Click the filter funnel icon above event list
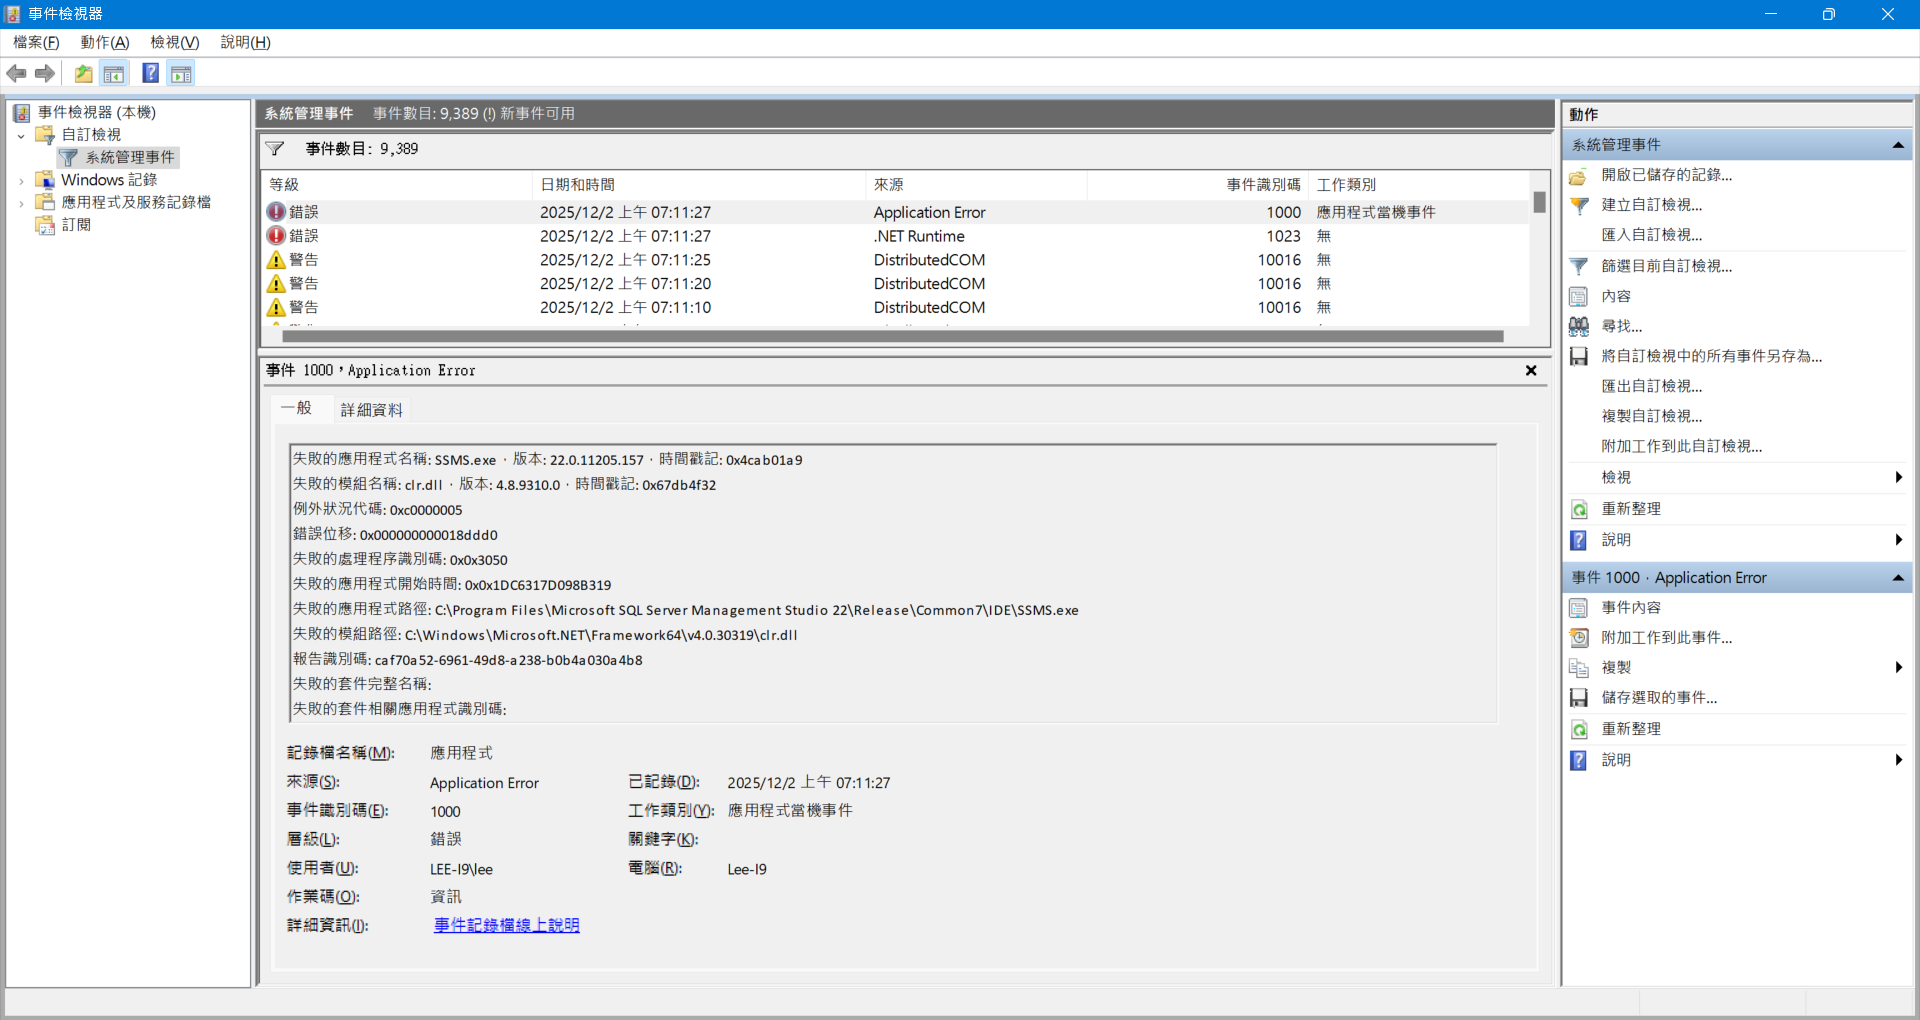Screen dimensions: 1920x1020 pyautogui.click(x=275, y=149)
